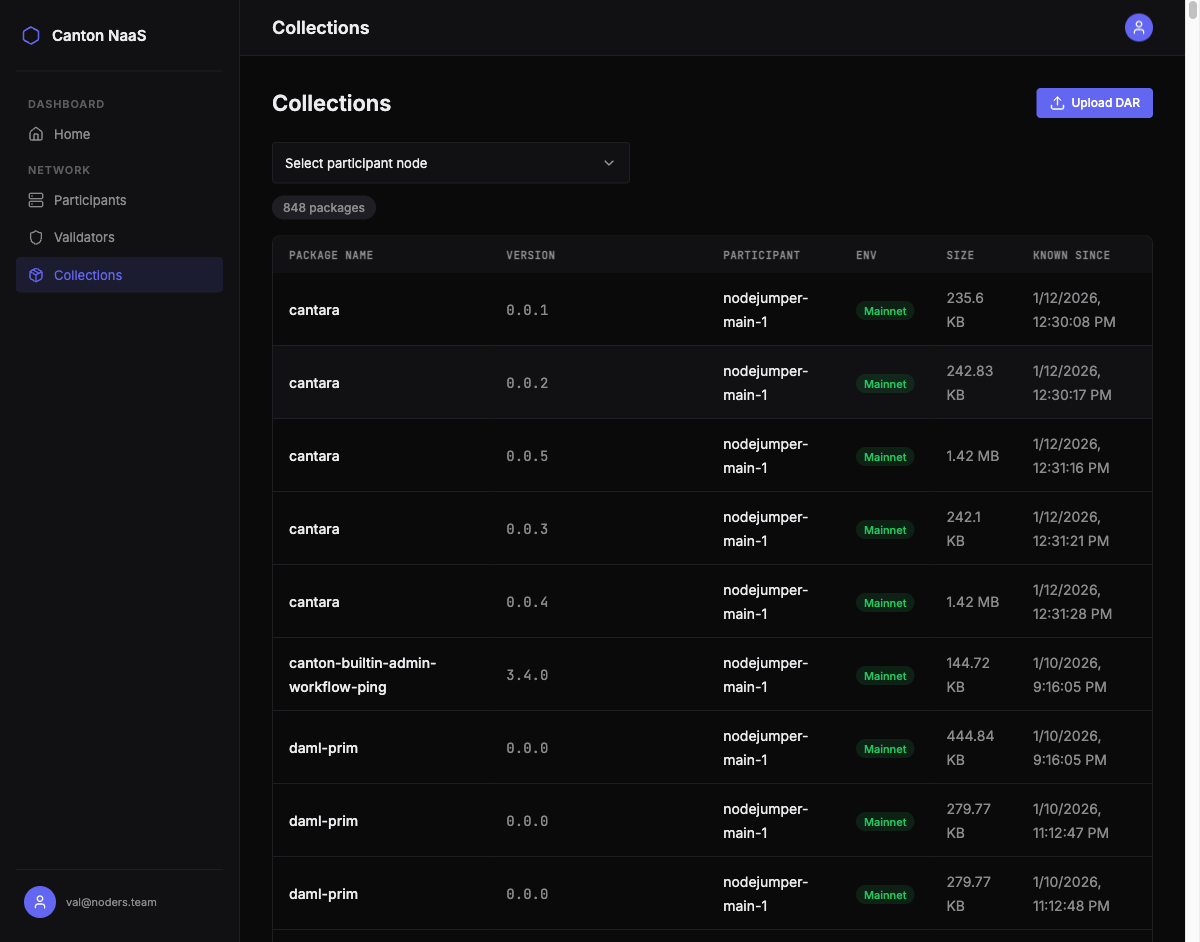Click the val@noders.team account label

click(x=111, y=902)
